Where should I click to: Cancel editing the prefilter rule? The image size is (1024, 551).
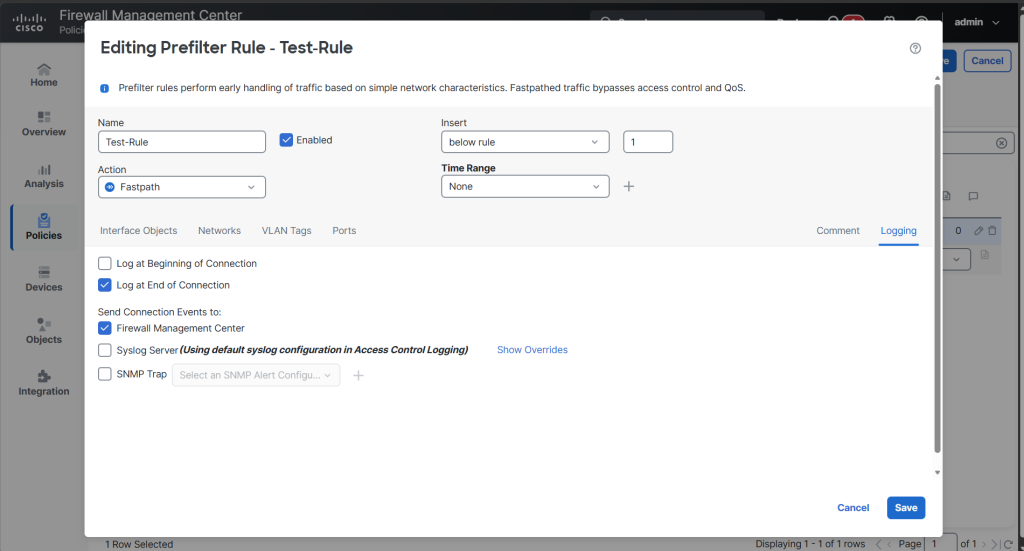click(853, 508)
